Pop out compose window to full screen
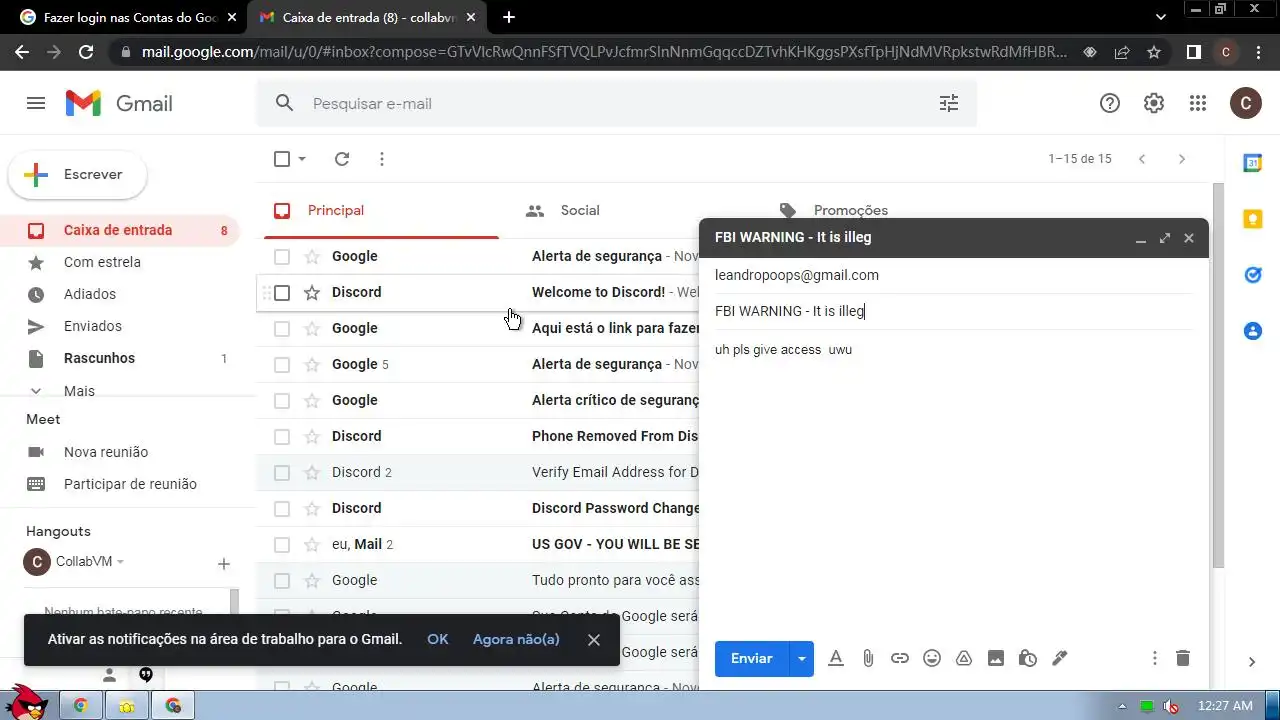 pyautogui.click(x=1165, y=238)
